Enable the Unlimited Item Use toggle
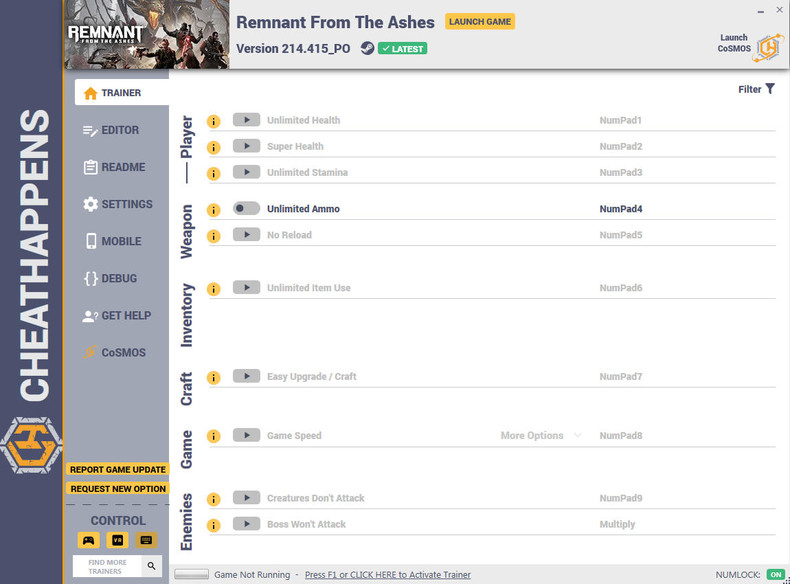The image size is (790, 584). 246,288
